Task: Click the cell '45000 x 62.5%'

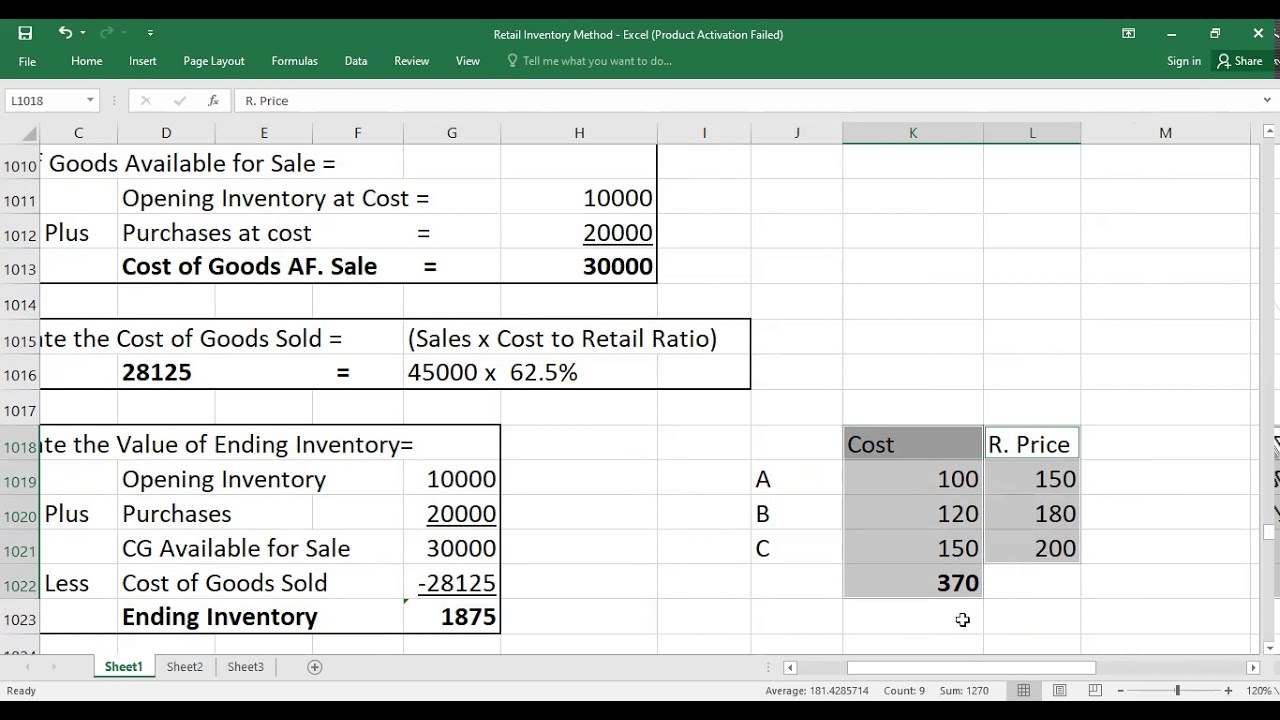Action: [493, 373]
